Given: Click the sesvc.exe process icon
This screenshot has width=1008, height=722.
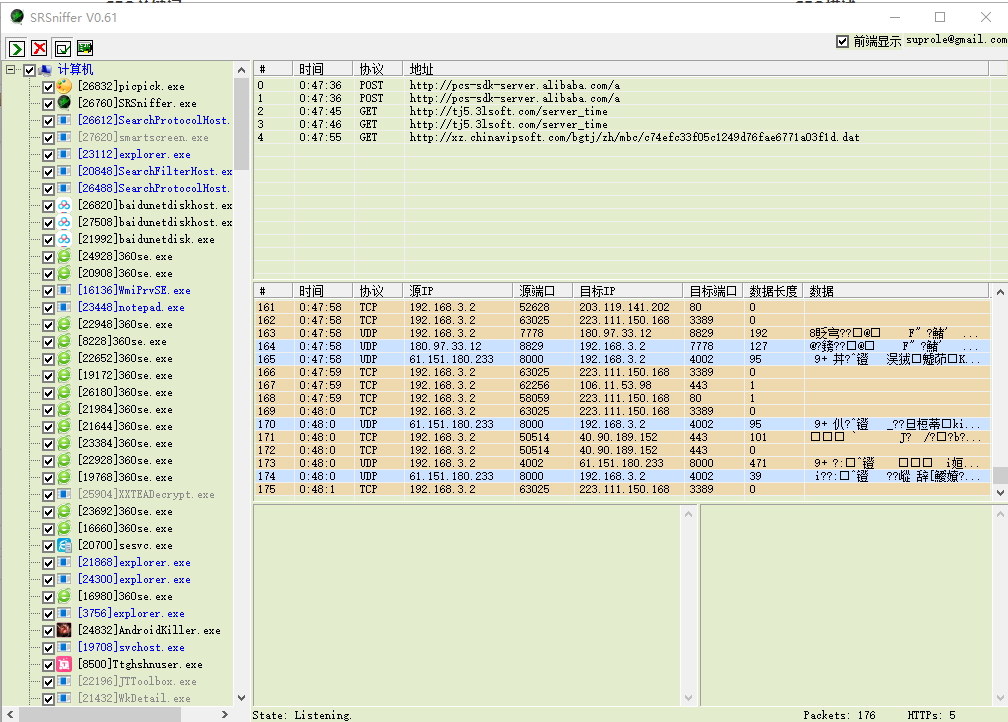Looking at the screenshot, I should pyautogui.click(x=64, y=545).
